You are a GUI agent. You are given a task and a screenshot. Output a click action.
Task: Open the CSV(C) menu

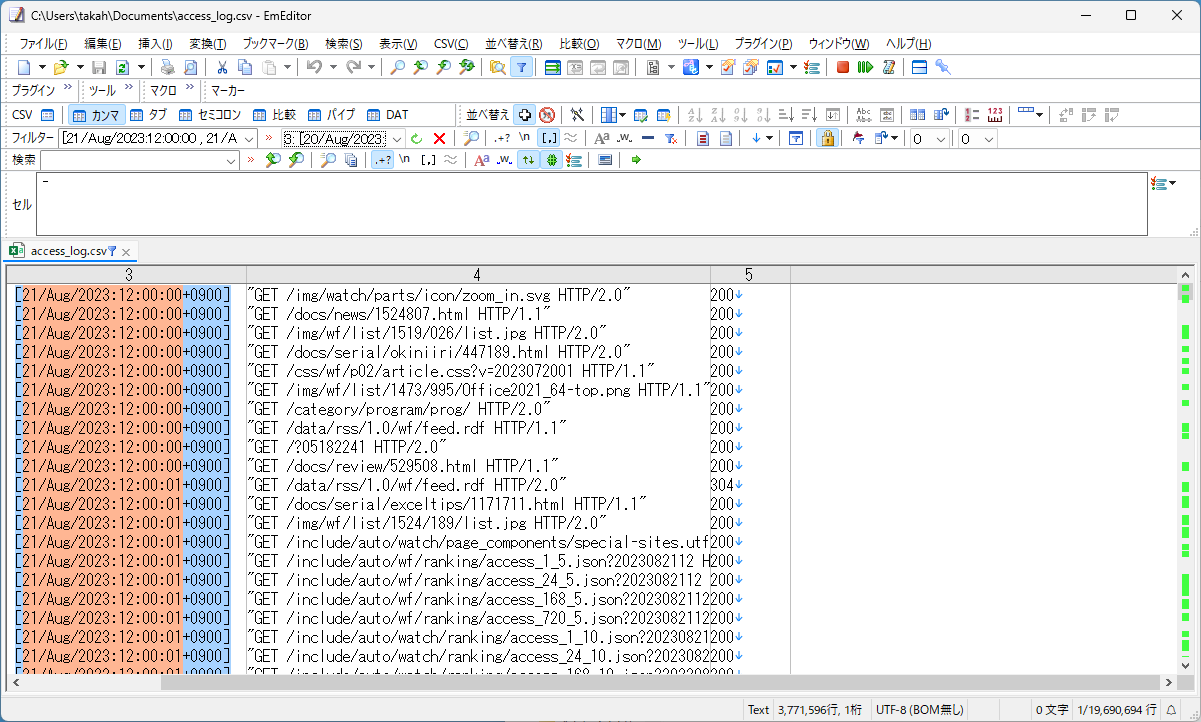(x=451, y=44)
